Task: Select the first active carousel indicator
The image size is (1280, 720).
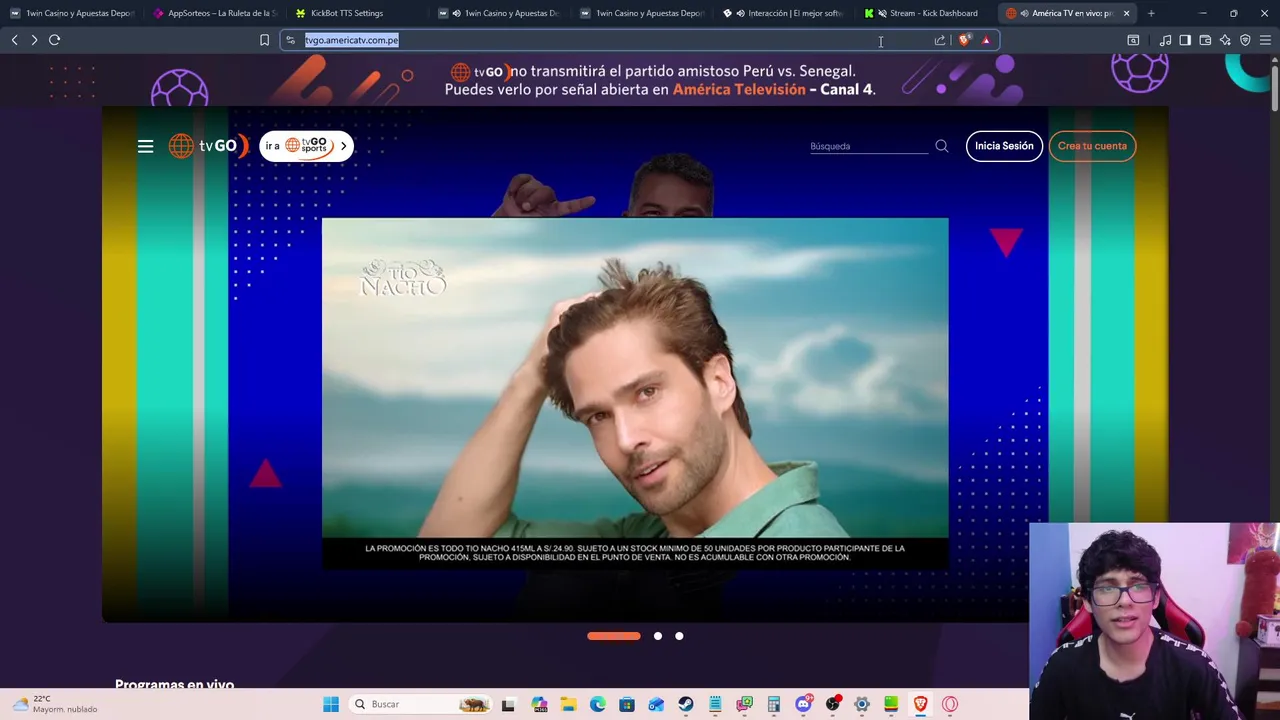Action: coord(614,636)
